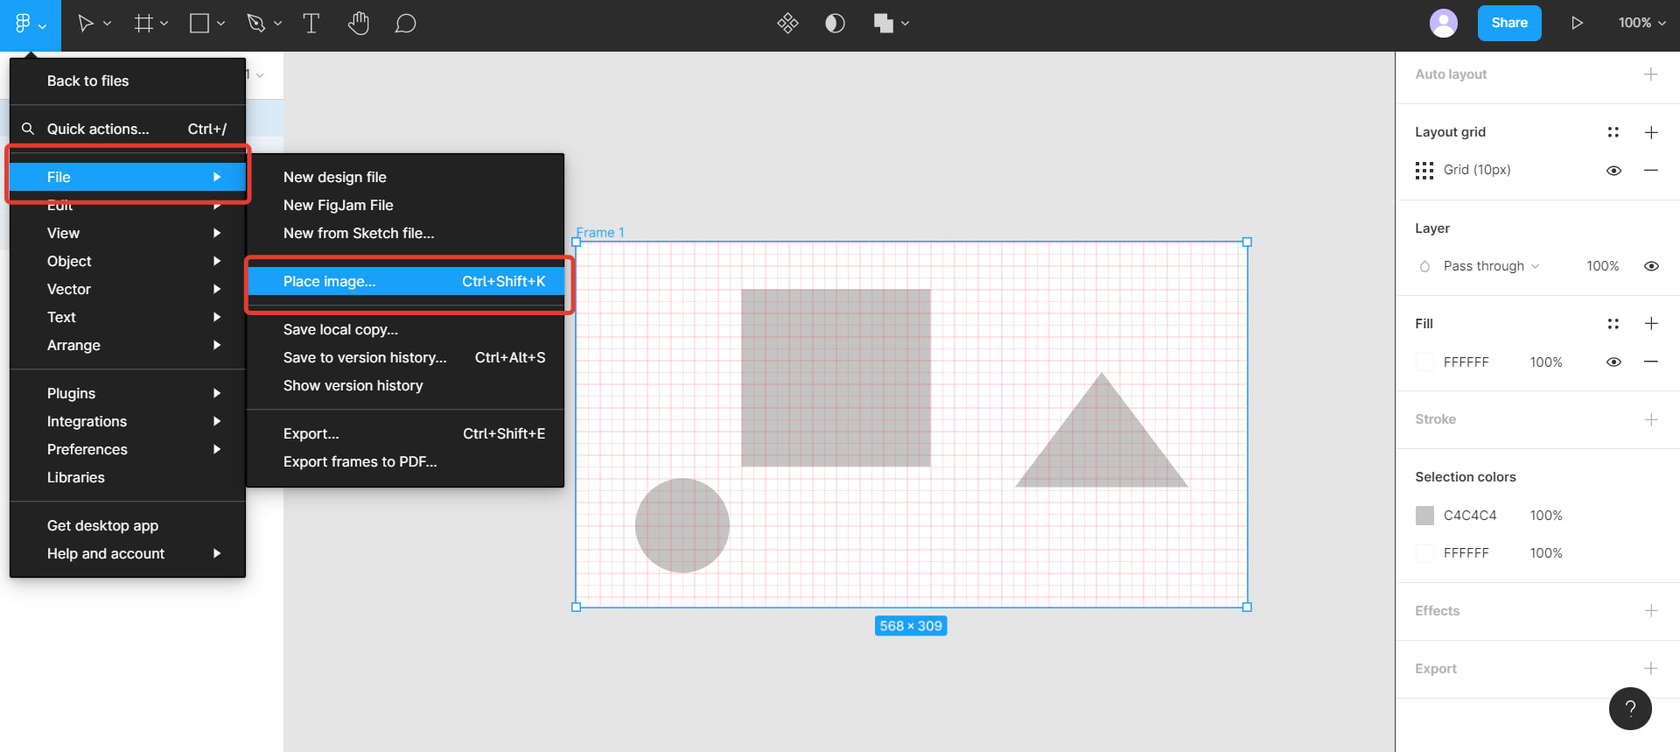Image resolution: width=1680 pixels, height=752 pixels.
Task: Open the 100% zoom dropdown
Action: coord(1641,23)
